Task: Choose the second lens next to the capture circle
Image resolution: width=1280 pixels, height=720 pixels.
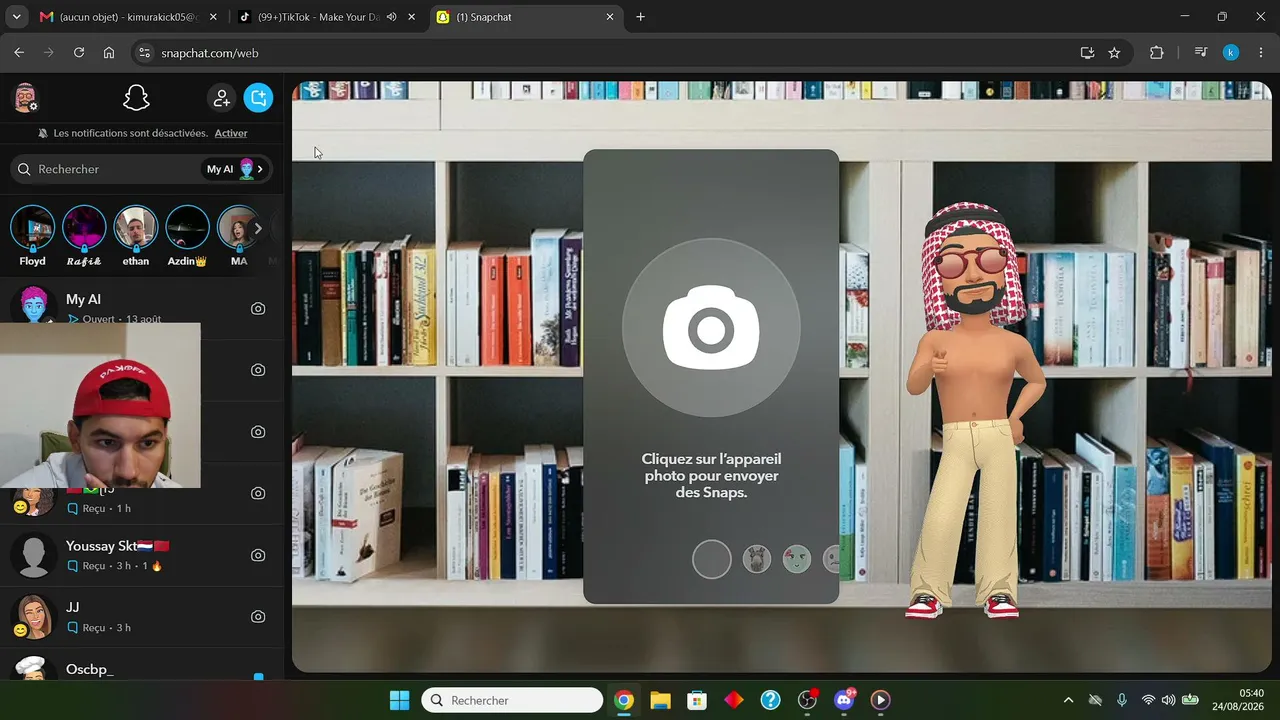Action: pos(757,559)
